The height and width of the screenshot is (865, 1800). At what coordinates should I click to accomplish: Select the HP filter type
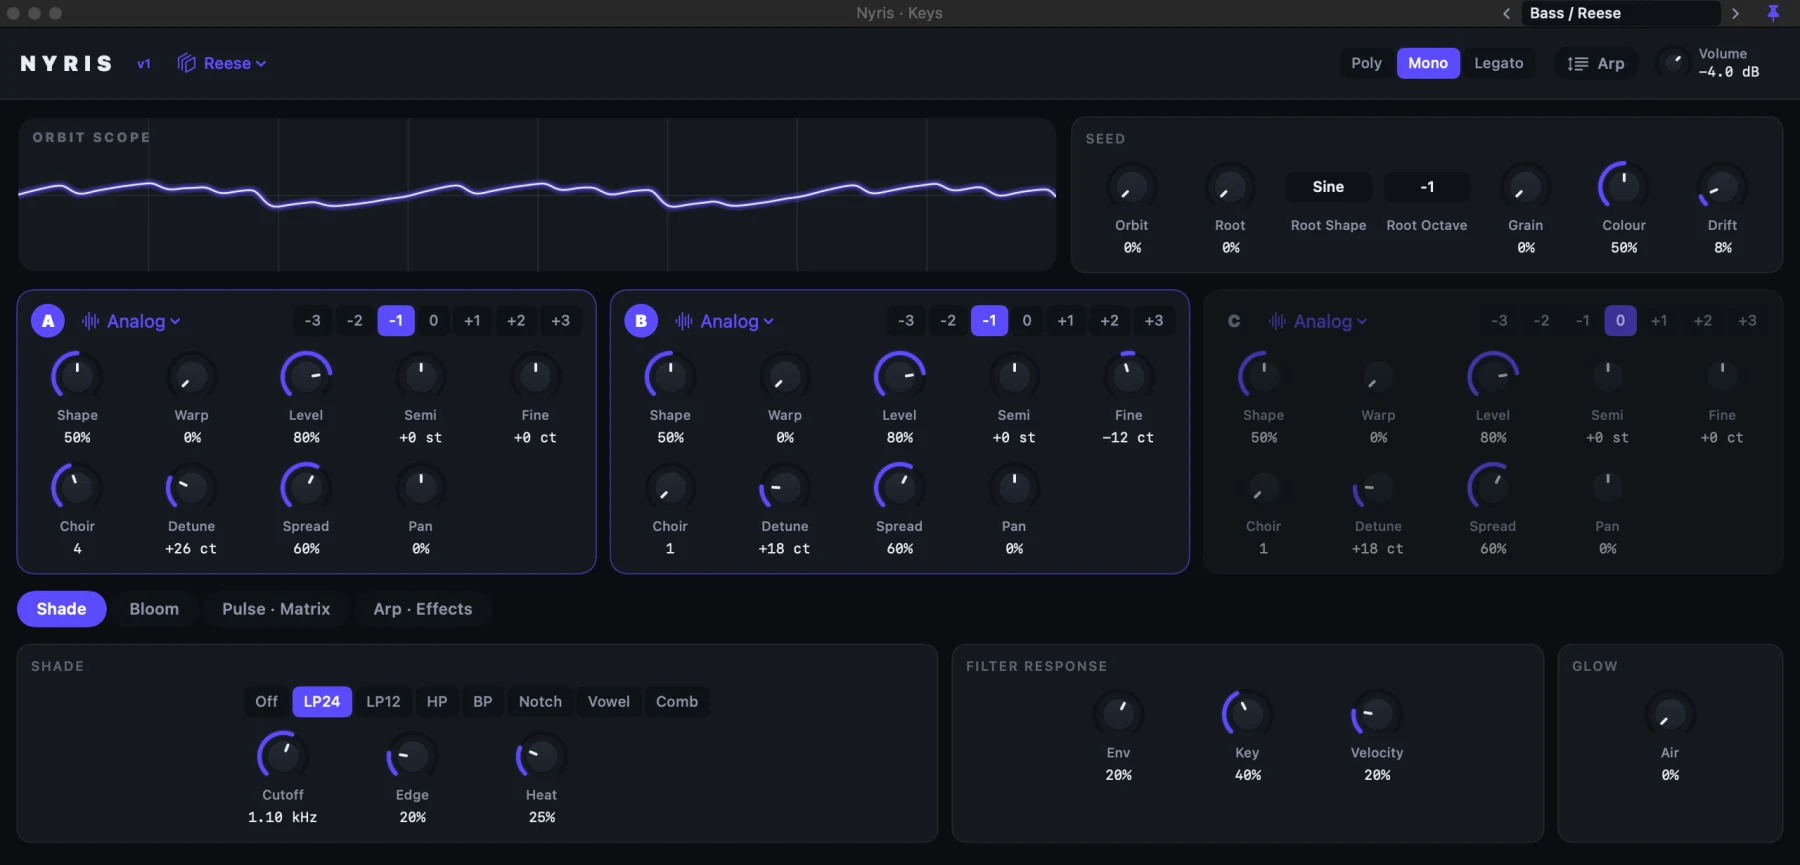[437, 702]
